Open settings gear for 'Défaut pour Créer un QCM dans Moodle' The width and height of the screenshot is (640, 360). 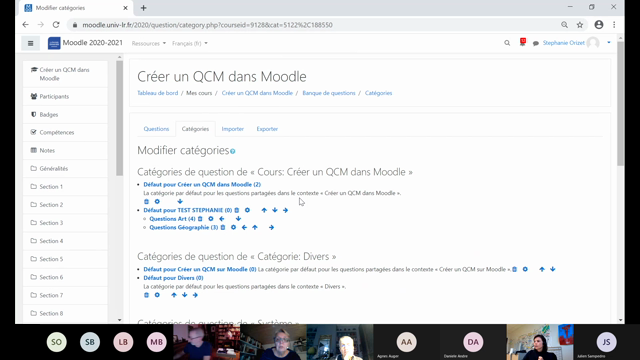157,202
